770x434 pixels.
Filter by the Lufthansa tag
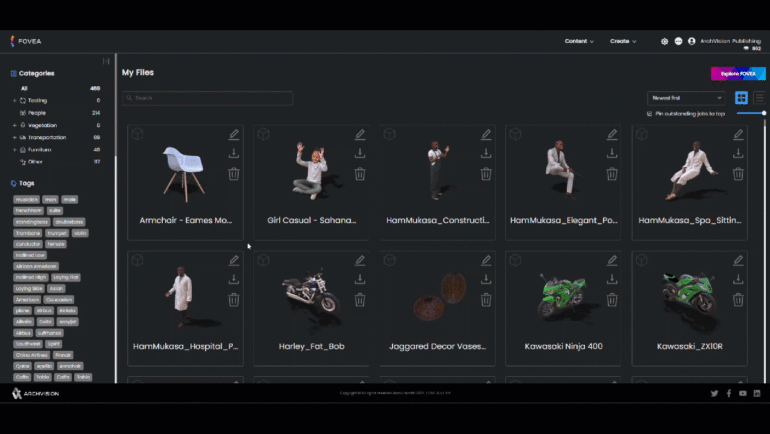pyautogui.click(x=50, y=333)
